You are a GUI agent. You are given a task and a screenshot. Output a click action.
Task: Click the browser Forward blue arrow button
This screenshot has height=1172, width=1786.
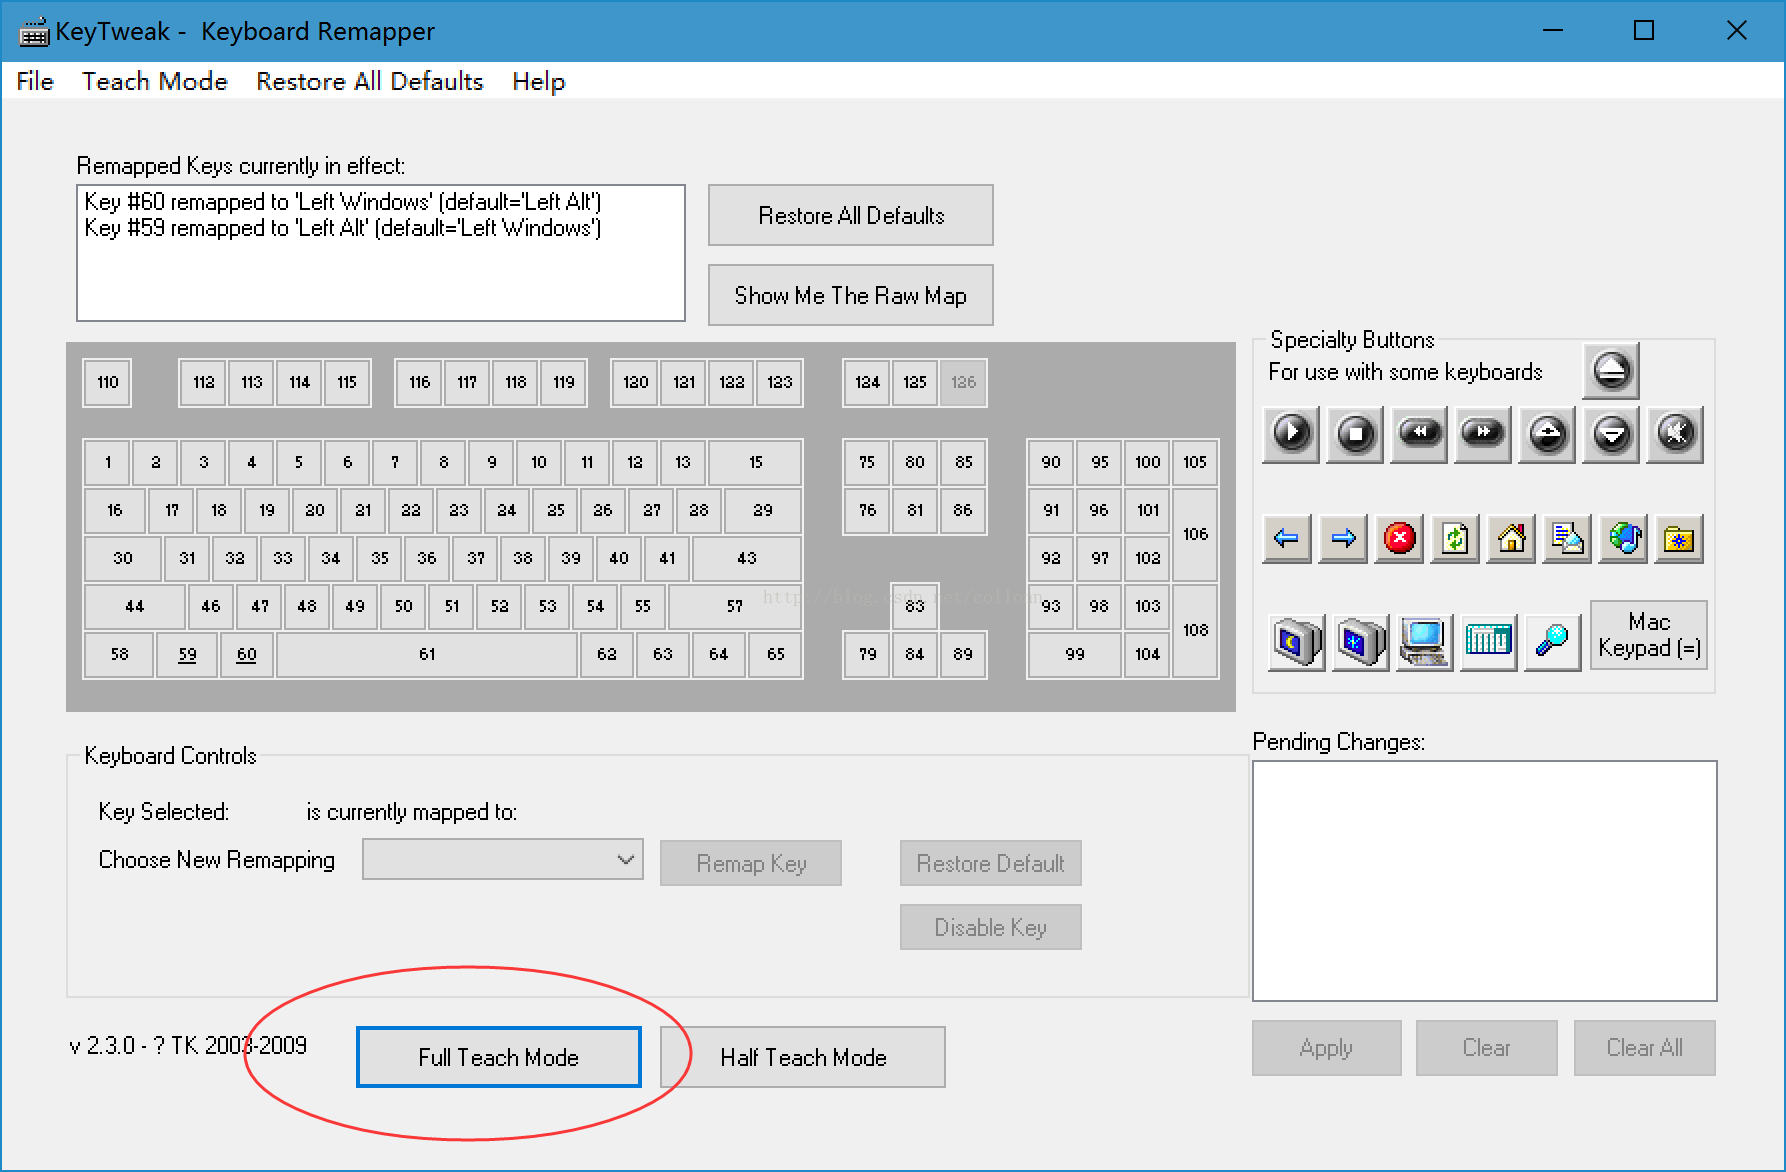click(x=1343, y=539)
